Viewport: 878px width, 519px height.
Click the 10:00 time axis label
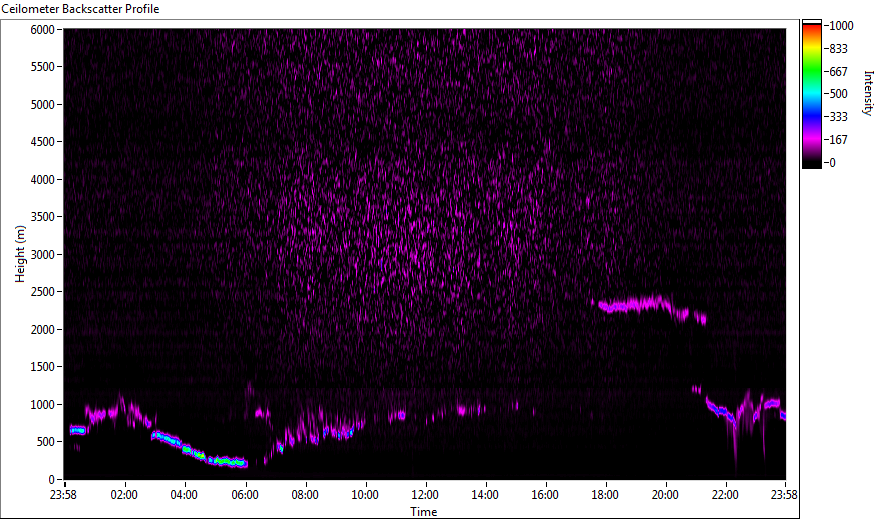(365, 495)
